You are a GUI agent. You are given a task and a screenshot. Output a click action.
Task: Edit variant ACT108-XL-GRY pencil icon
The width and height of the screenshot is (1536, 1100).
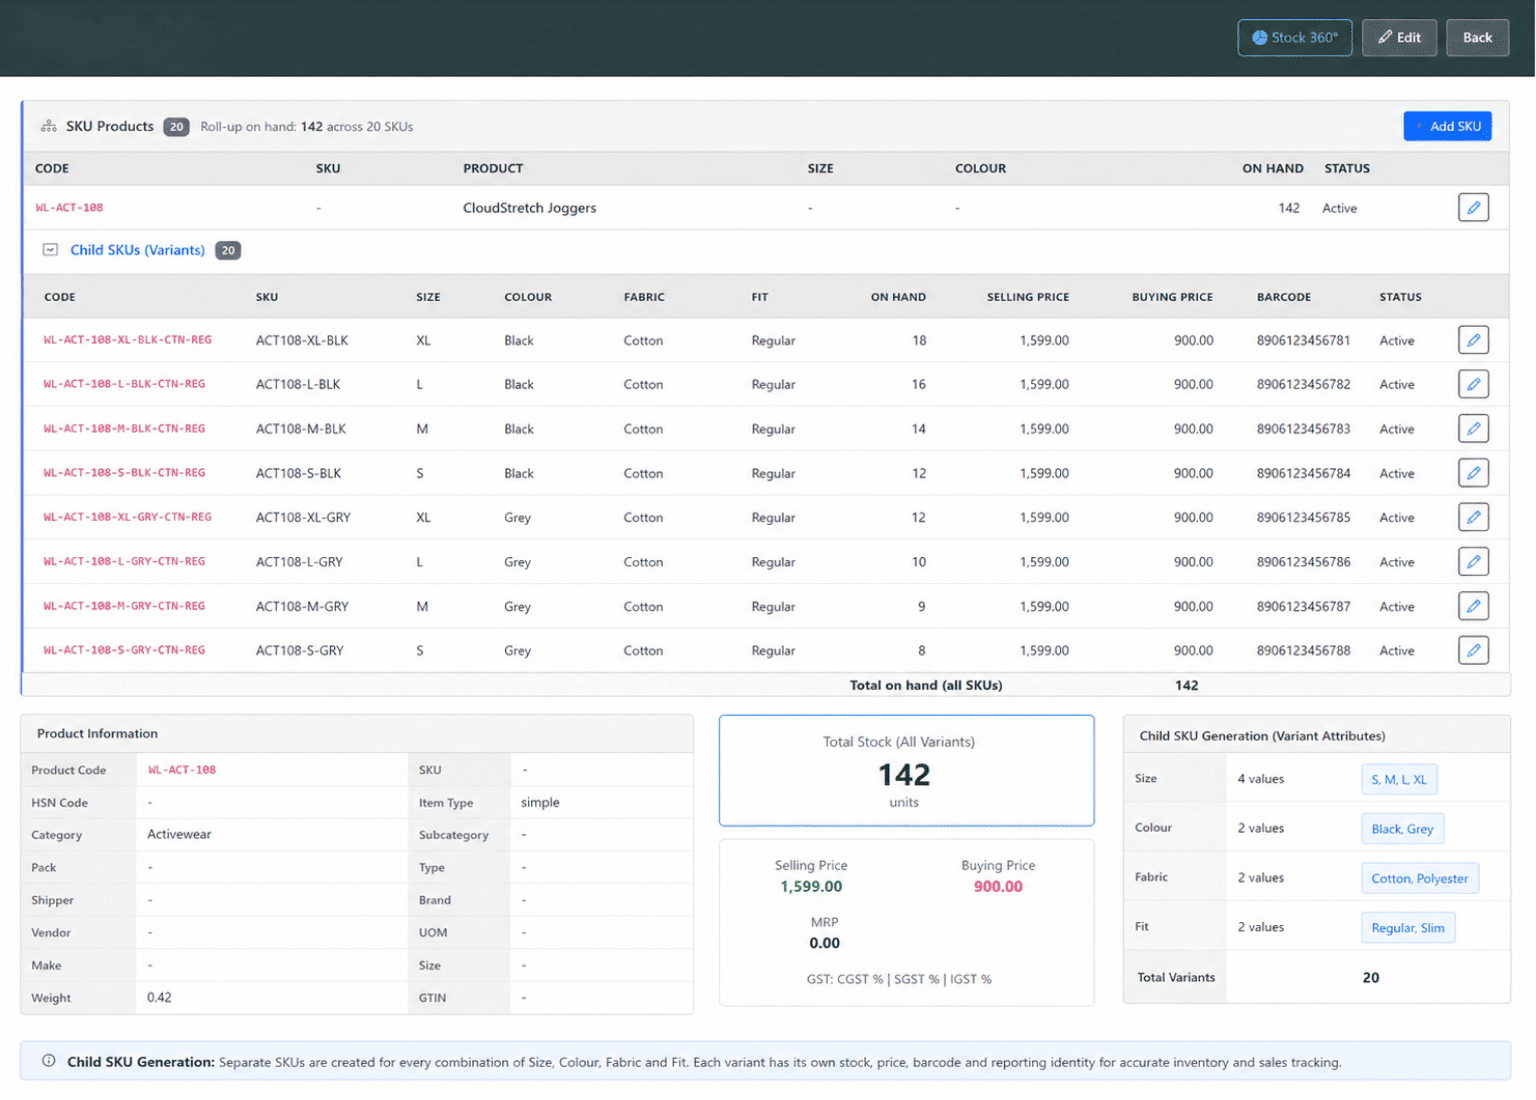[x=1473, y=517]
